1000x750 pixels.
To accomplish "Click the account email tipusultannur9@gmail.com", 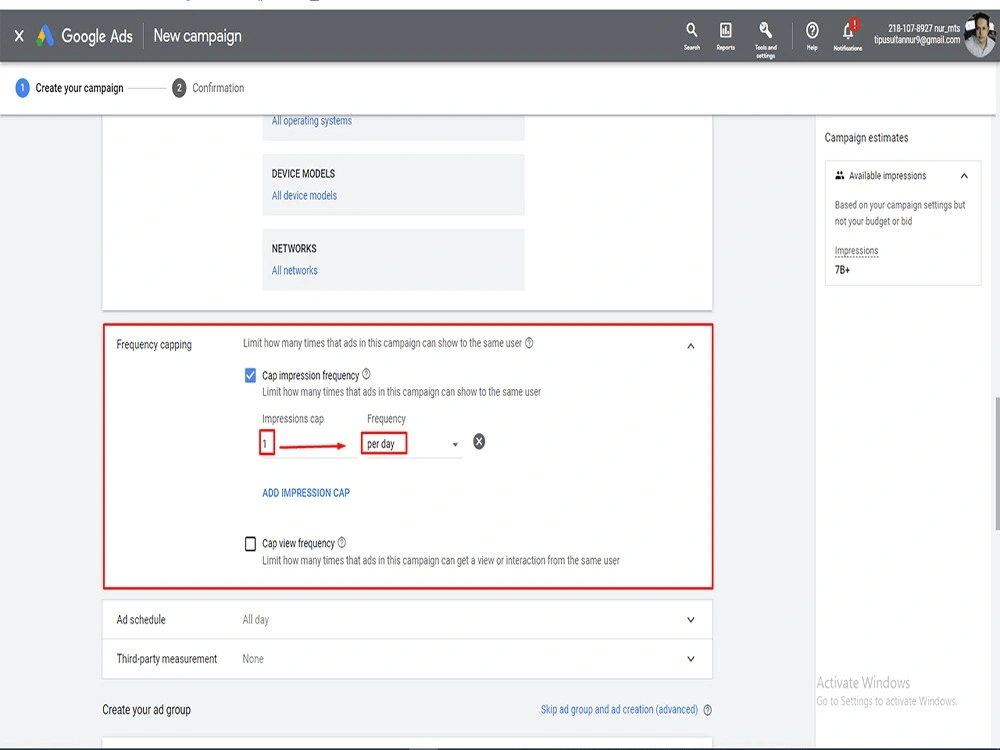I will [916, 40].
